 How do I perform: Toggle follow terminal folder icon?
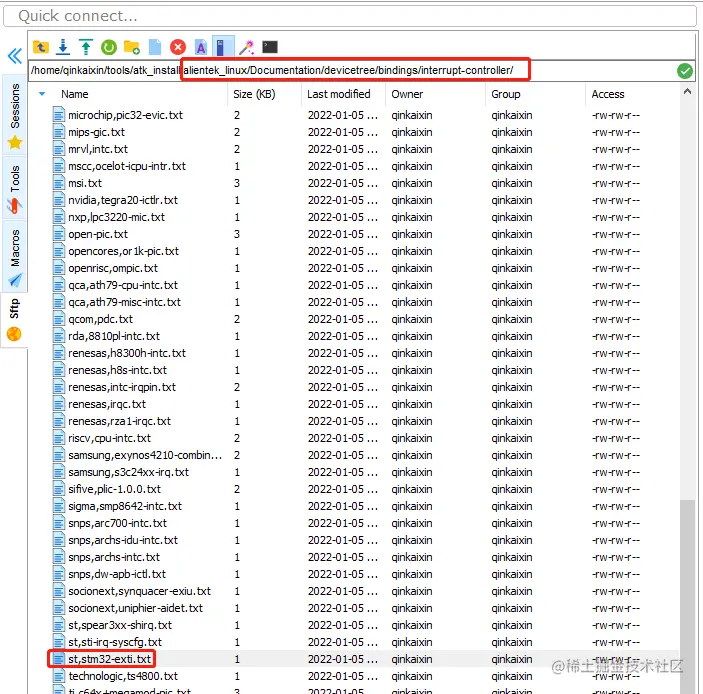pos(222,47)
